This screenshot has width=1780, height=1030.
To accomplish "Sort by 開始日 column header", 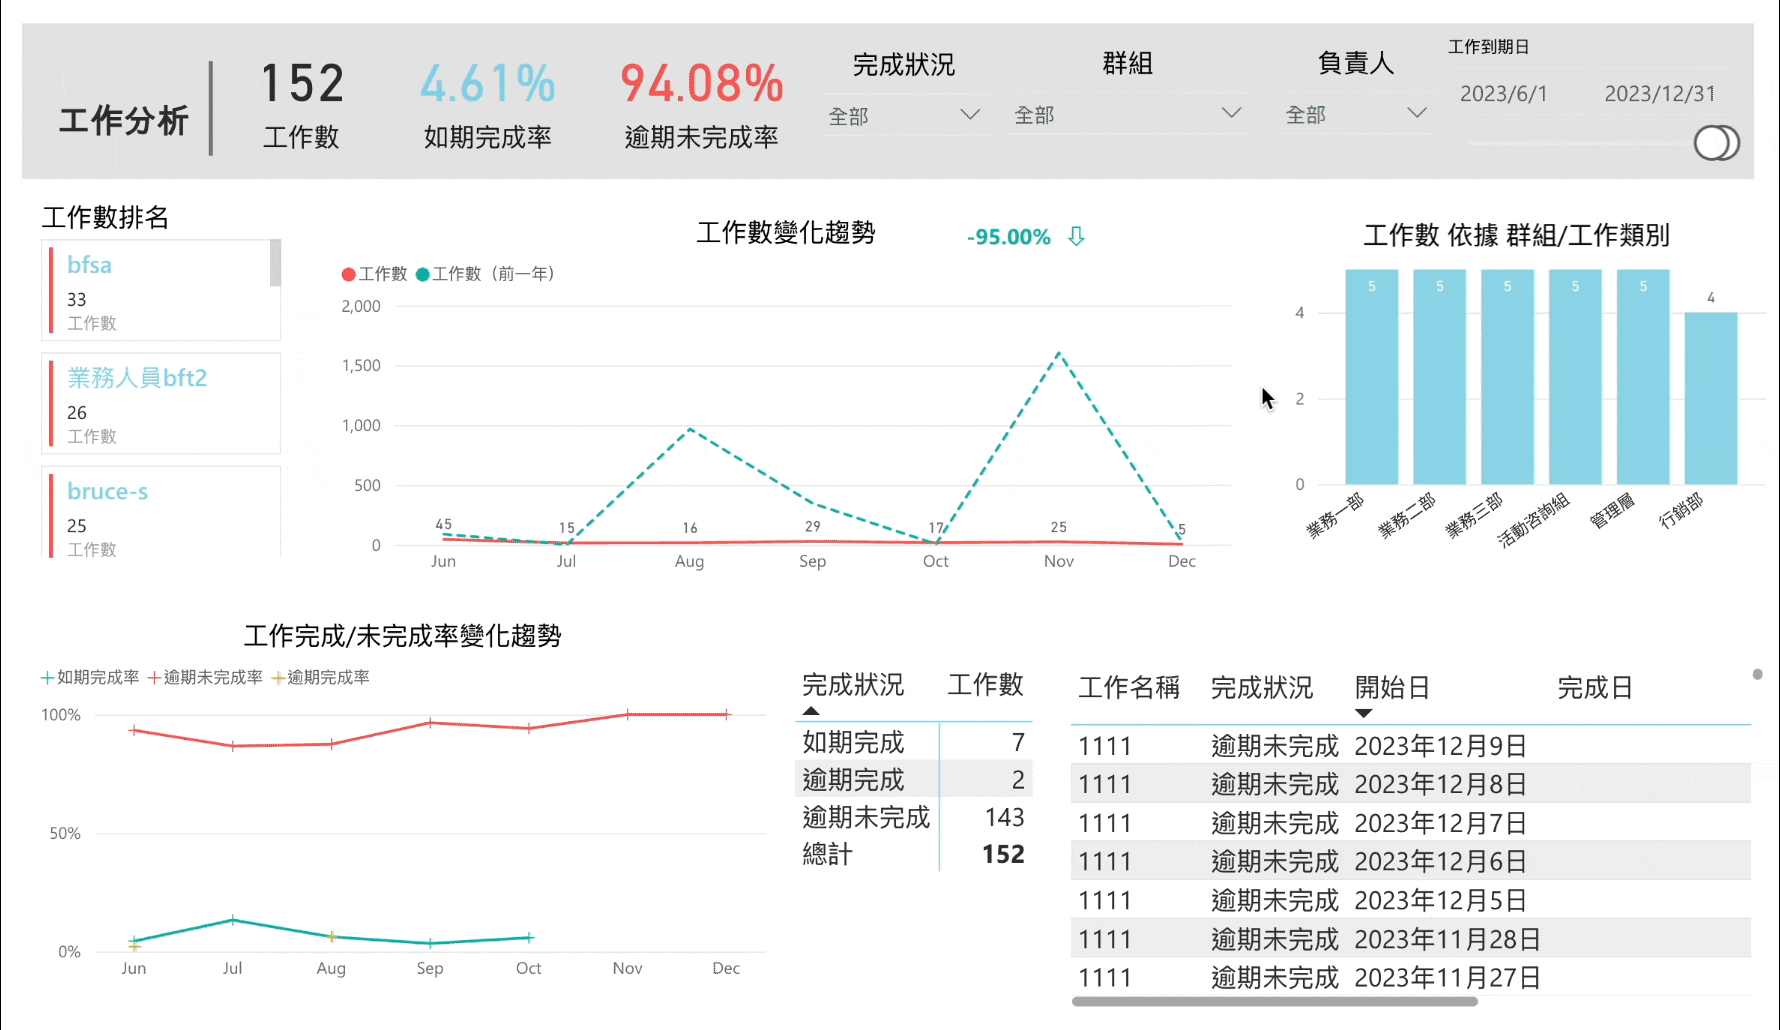I will point(1392,688).
